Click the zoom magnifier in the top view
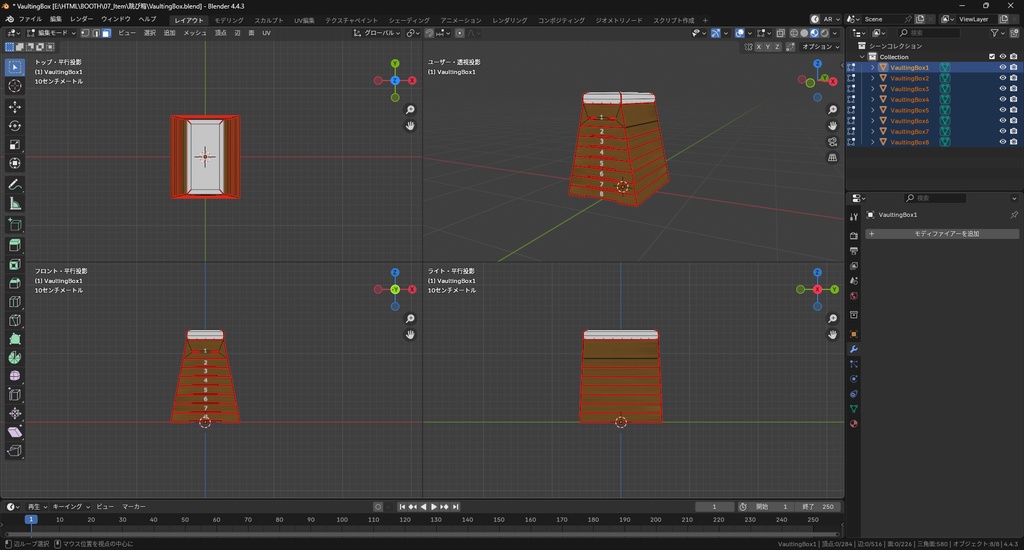 pos(410,109)
